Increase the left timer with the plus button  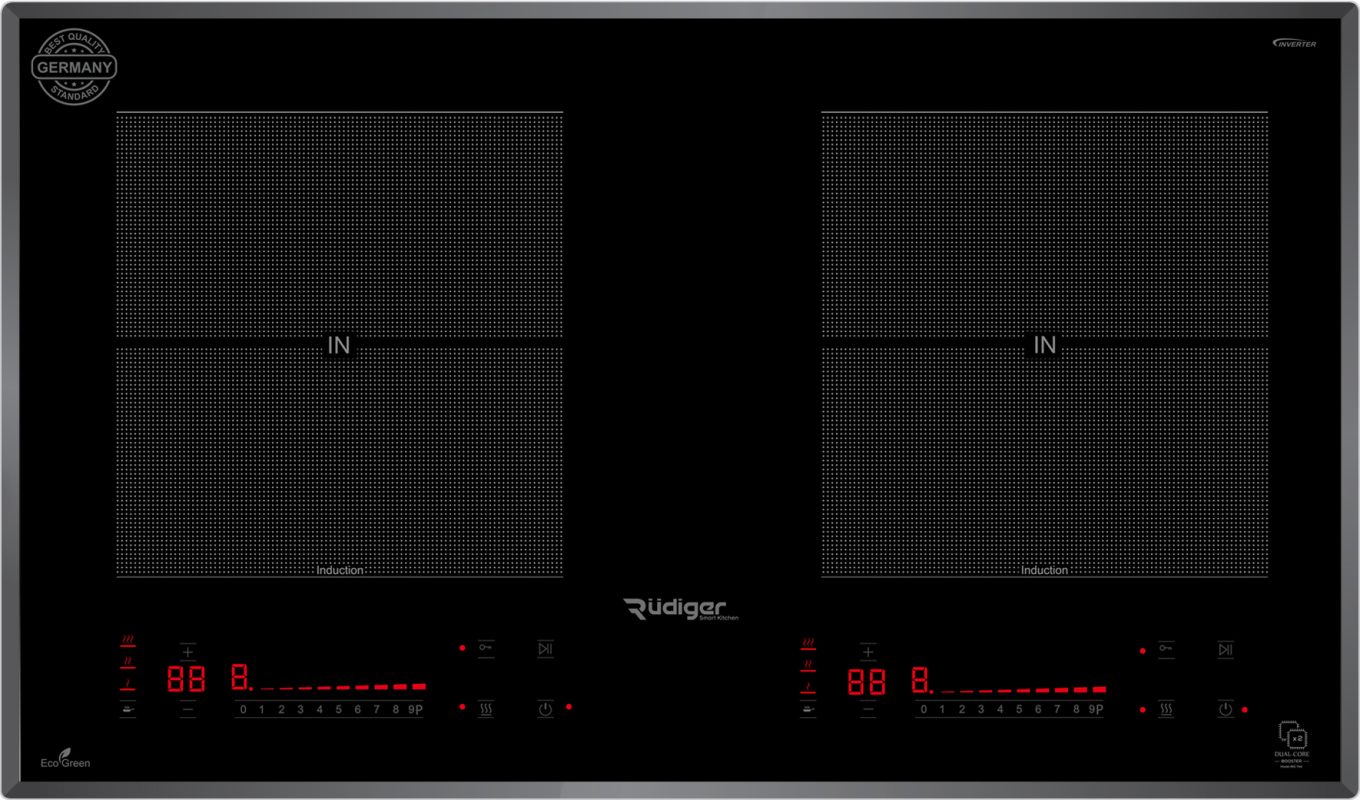[188, 651]
